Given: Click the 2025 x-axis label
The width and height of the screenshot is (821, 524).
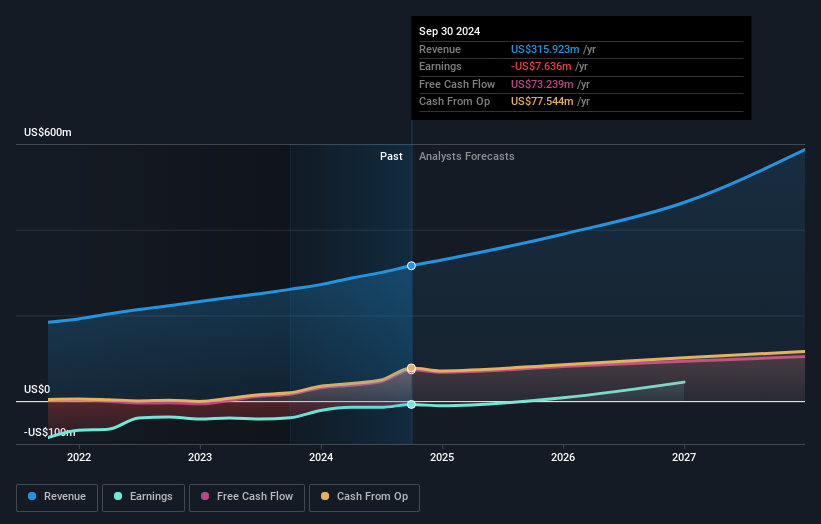Looking at the screenshot, I should pos(442,458).
